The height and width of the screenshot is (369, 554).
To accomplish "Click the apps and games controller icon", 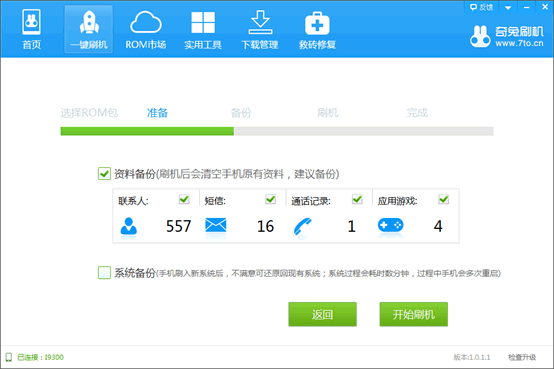I will click(x=390, y=225).
